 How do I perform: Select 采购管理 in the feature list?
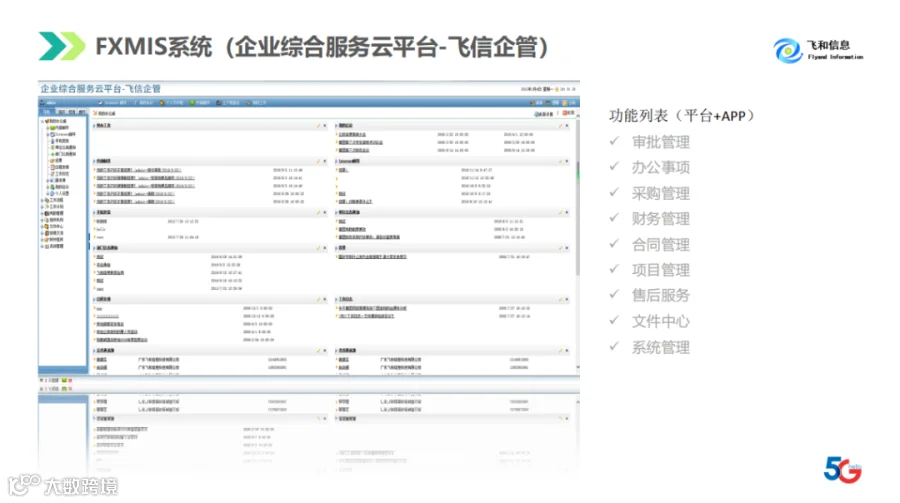[x=661, y=193]
